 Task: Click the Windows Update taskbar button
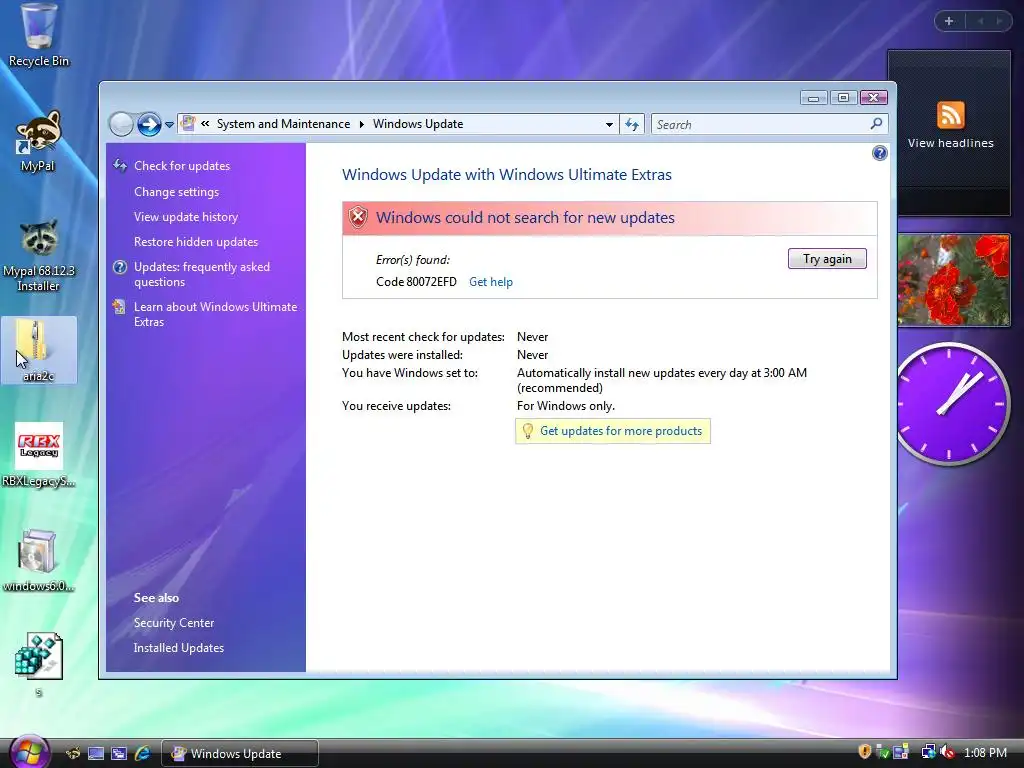(x=240, y=754)
